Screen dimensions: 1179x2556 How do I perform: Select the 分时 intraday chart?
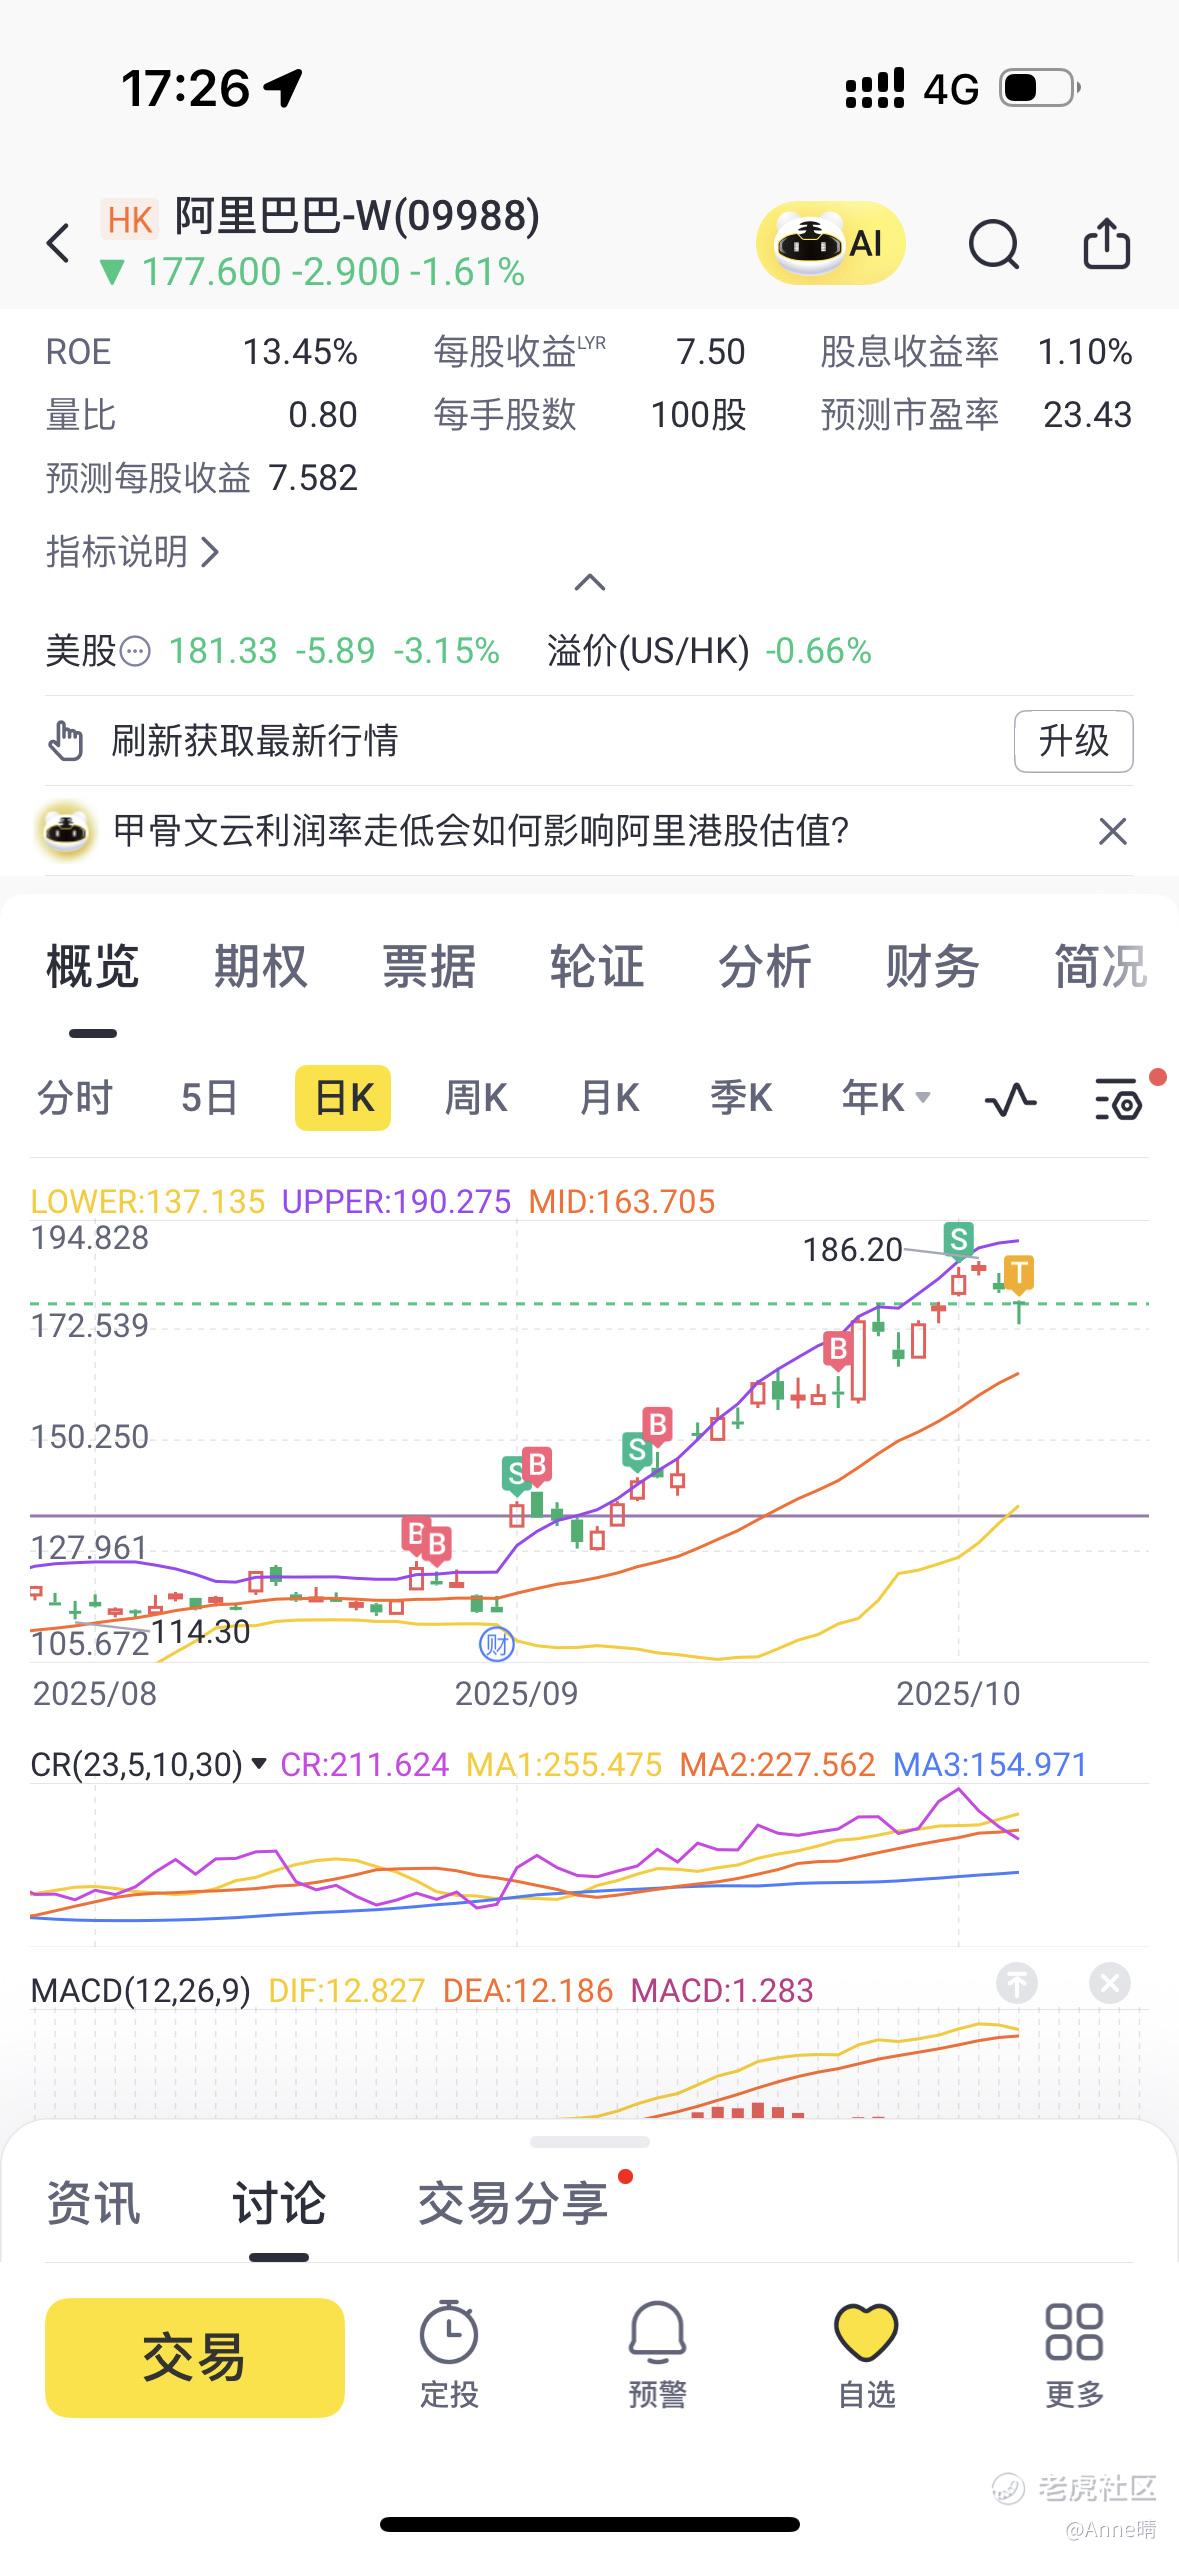(75, 1098)
